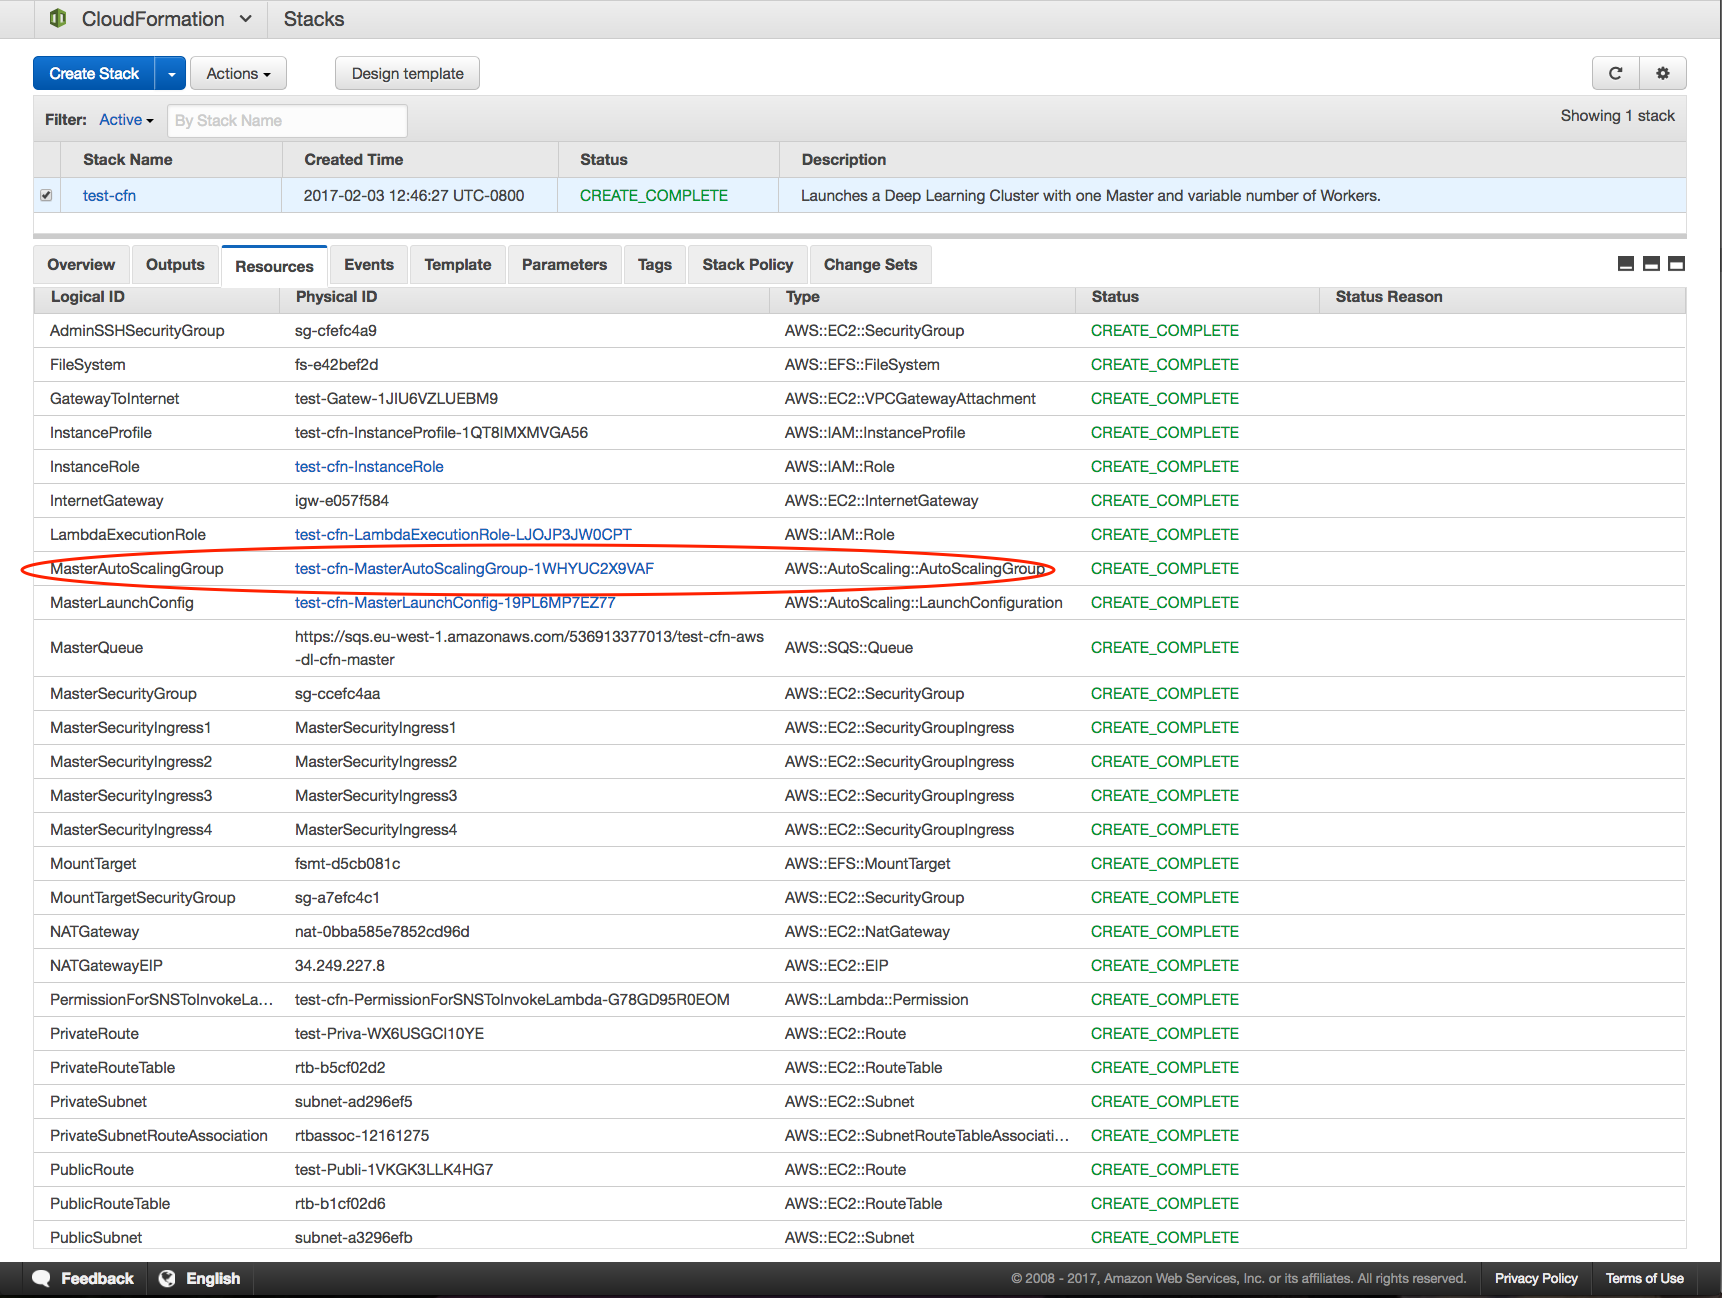This screenshot has height=1298, width=1722.
Task: Click the rtbassoc-12161275 physical ID
Action: click(x=362, y=1136)
